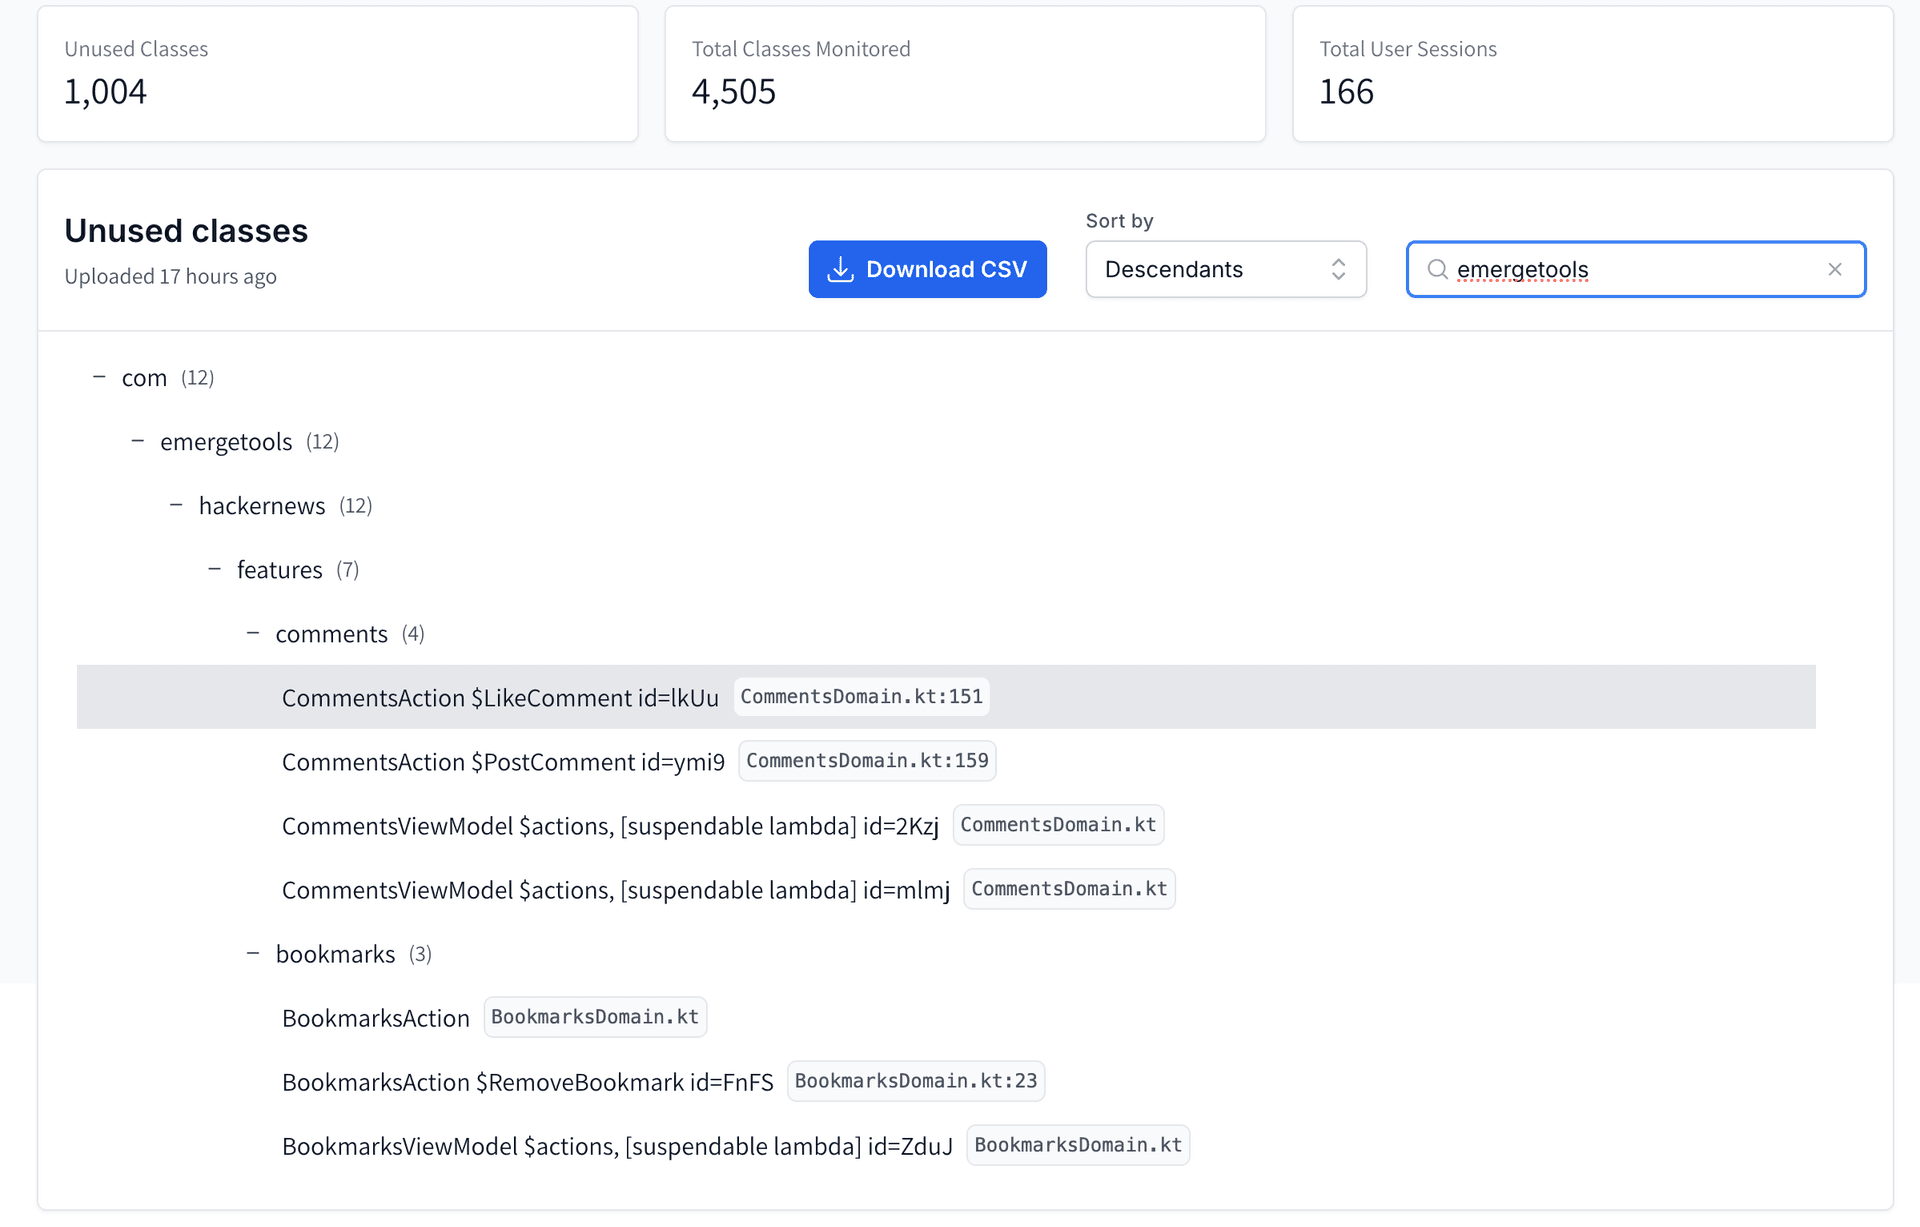Select the BookmarksViewModel $actions lambda entry

pyautogui.click(x=616, y=1146)
